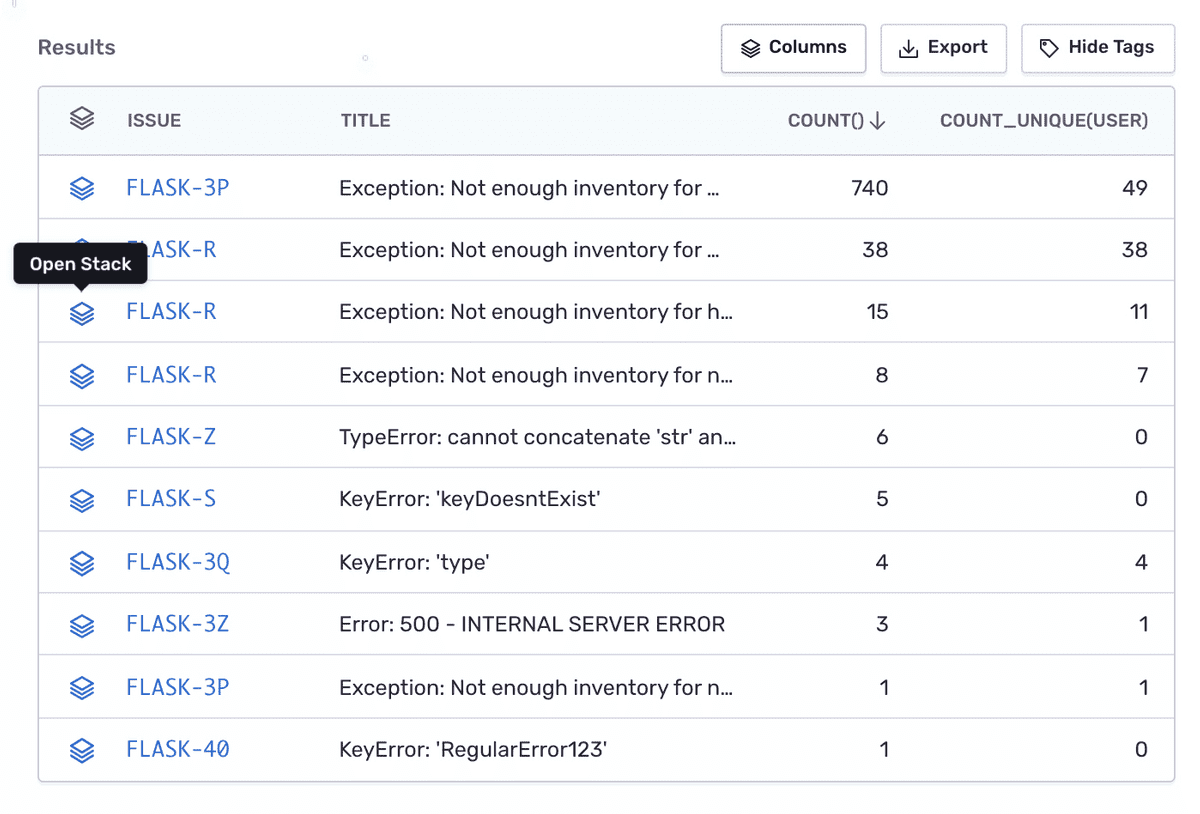This screenshot has width=1200, height=814.
Task: Click title of the row with count 740
Action: (x=530, y=188)
